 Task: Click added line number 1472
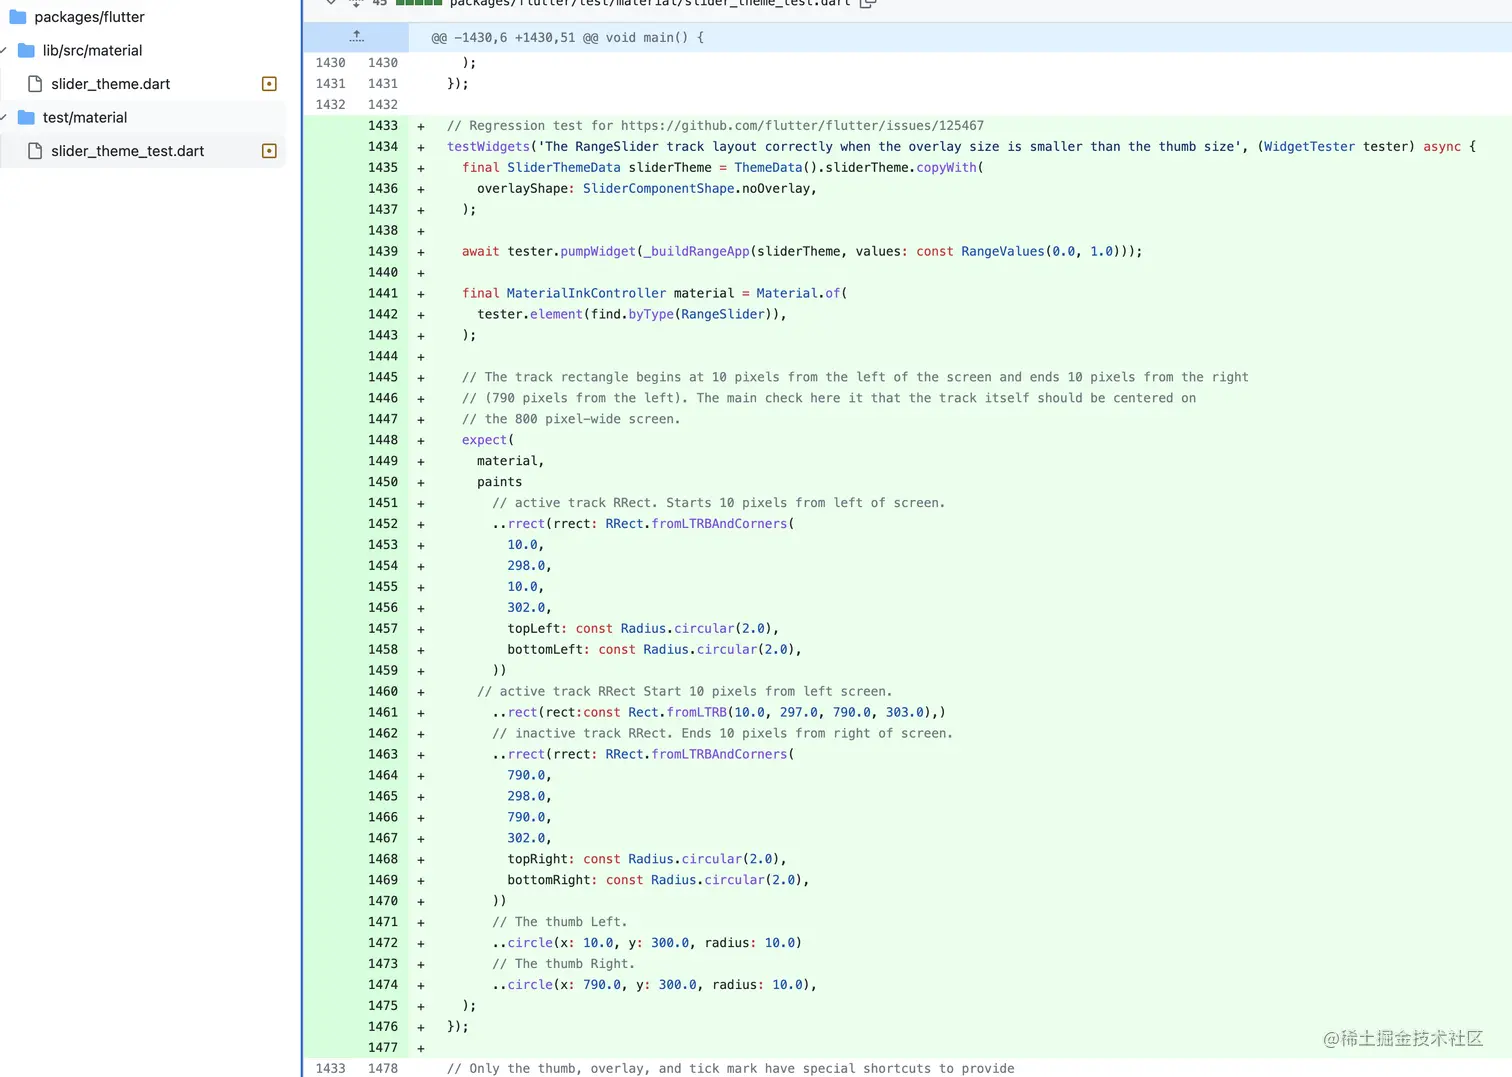[383, 943]
